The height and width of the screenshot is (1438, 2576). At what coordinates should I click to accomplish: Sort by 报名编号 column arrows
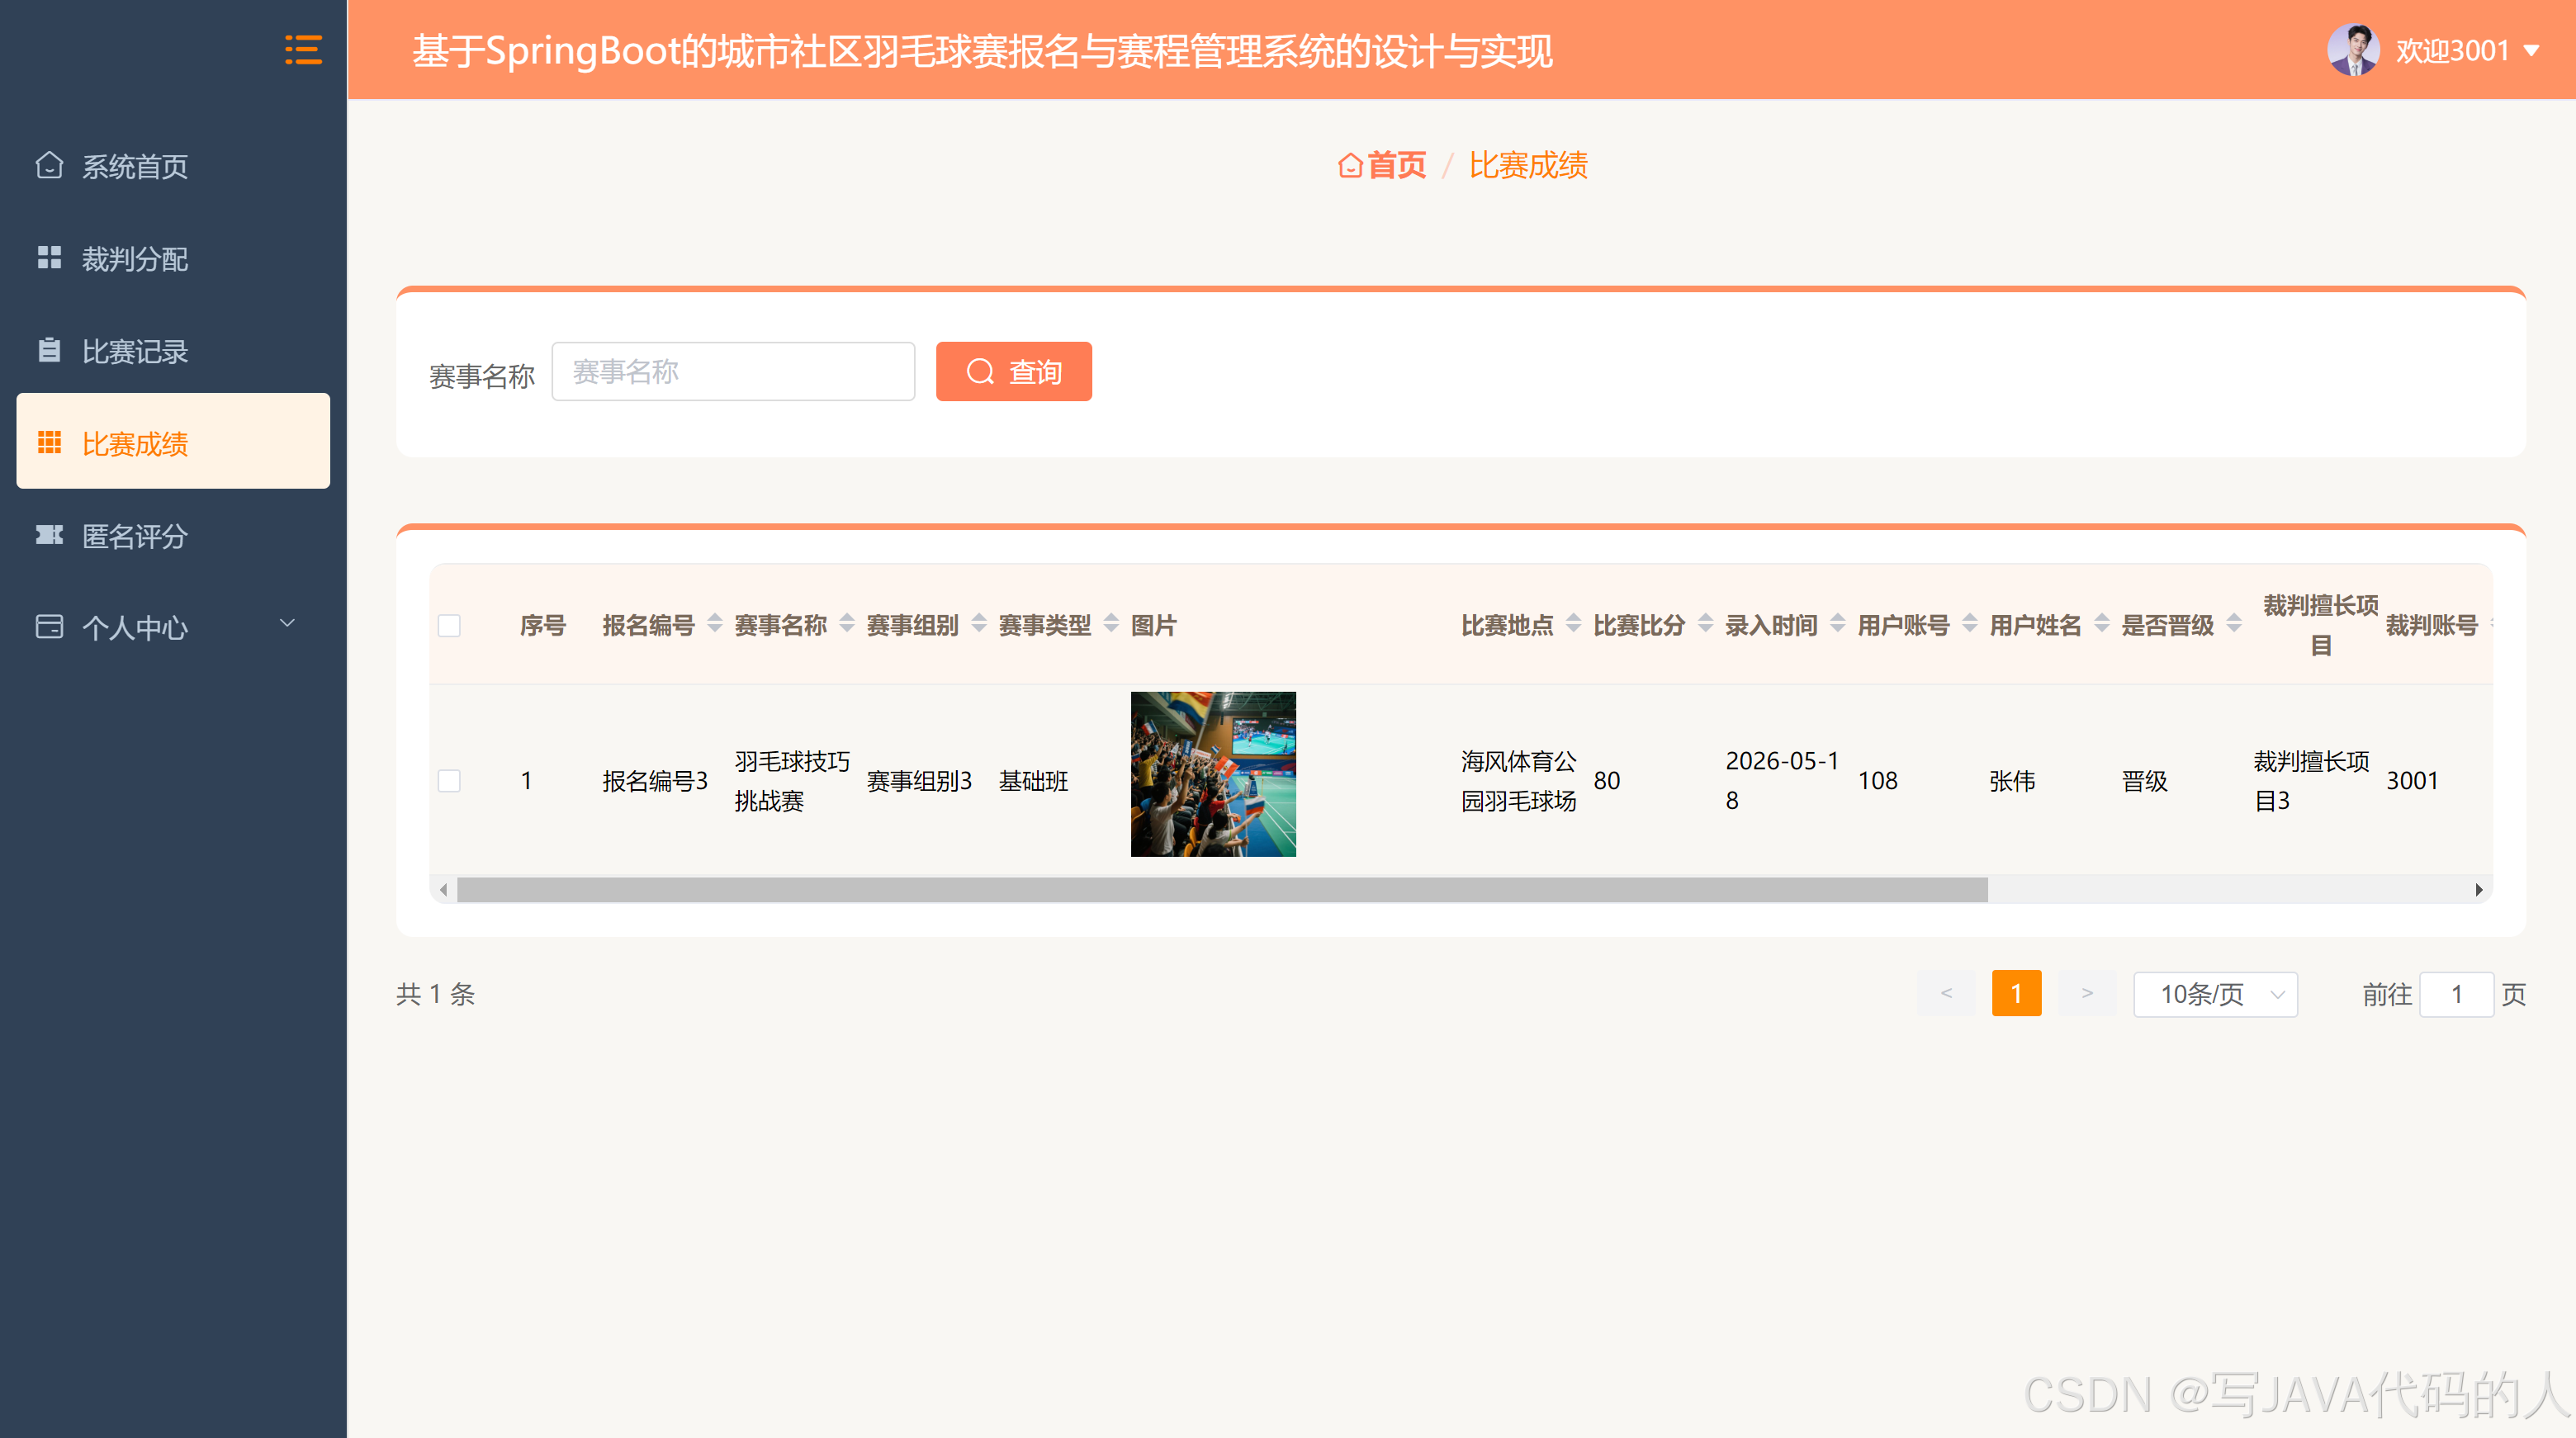point(715,624)
